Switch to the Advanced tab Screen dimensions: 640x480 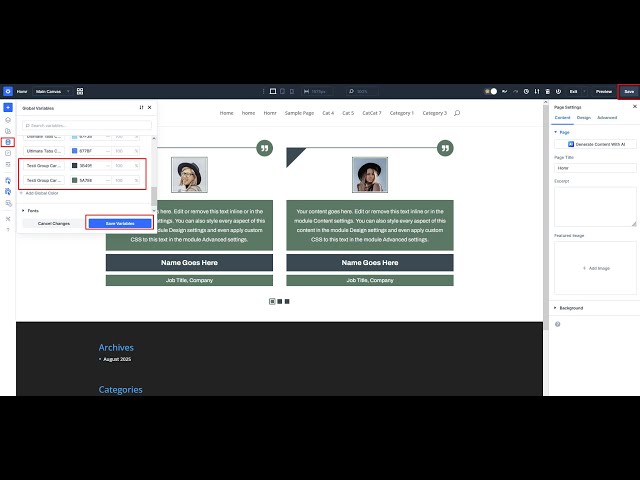coord(607,118)
